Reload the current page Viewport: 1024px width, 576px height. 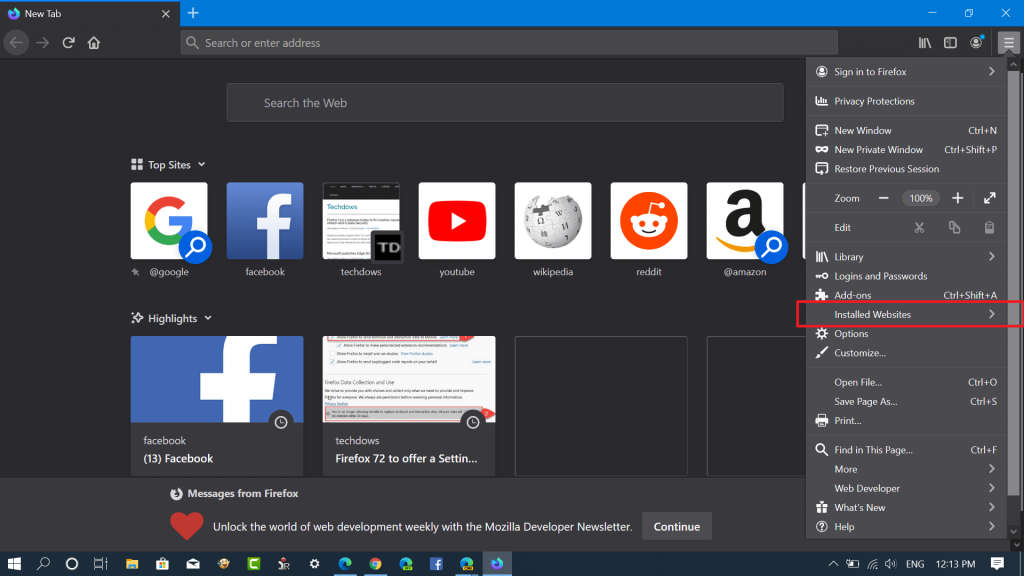tap(69, 43)
